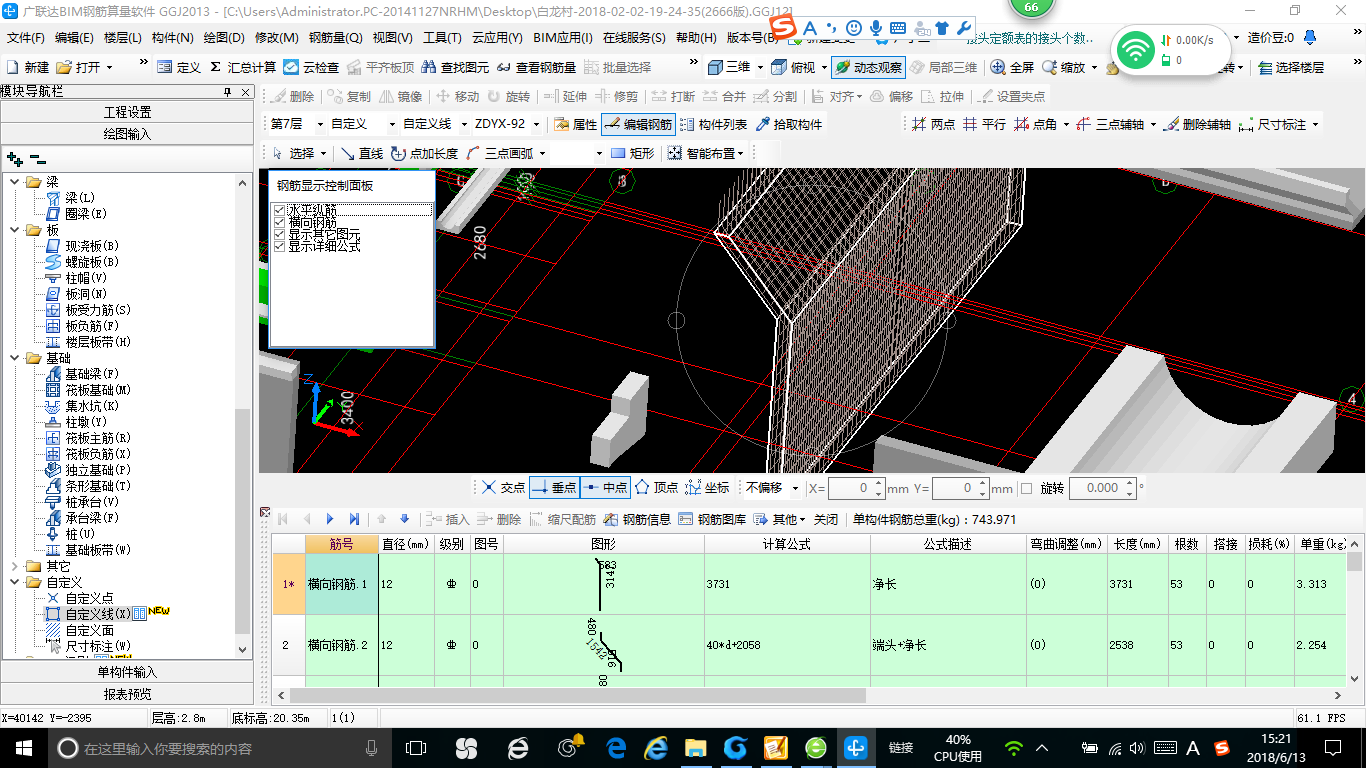Click the 新建 new file icon
Viewport: 1366px width, 768px height.
click(28, 68)
